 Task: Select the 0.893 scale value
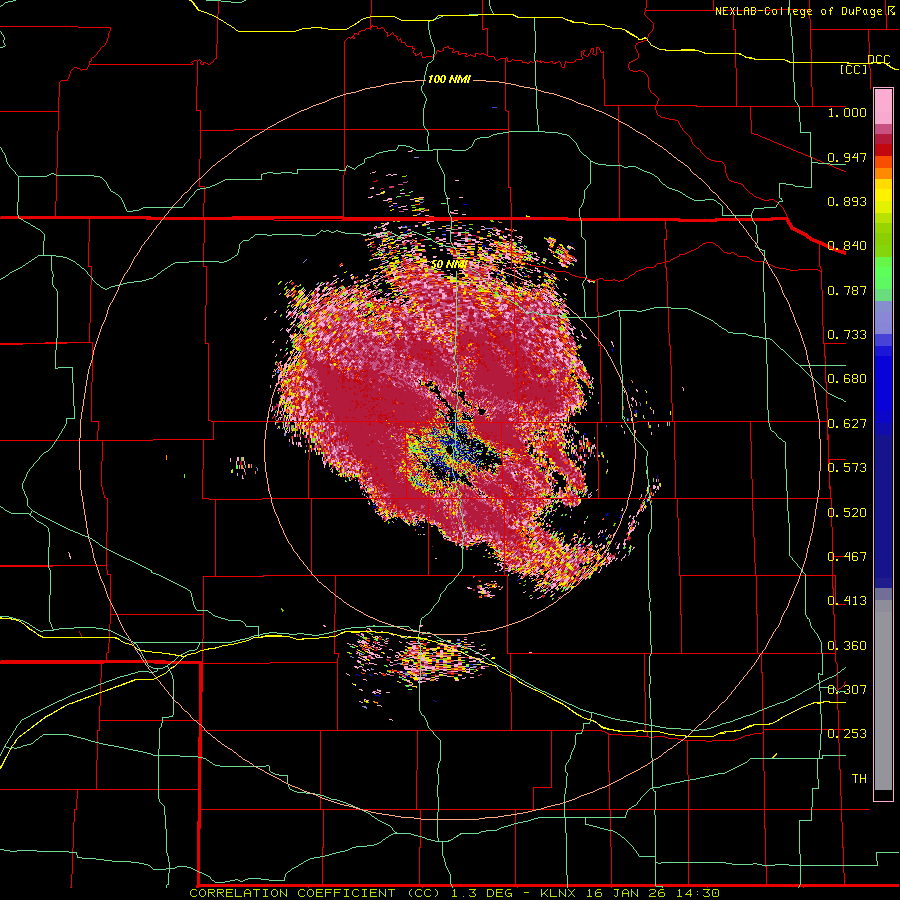tap(847, 201)
